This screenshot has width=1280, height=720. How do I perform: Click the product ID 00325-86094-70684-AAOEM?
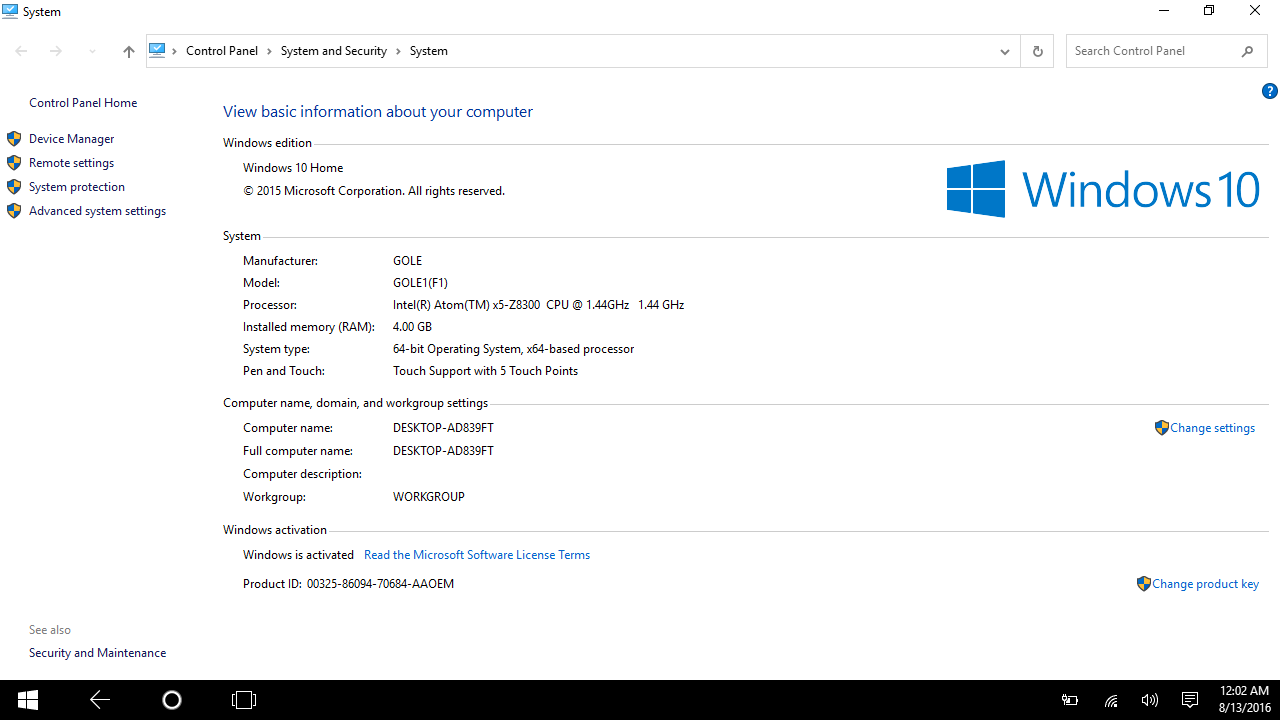[x=380, y=584]
